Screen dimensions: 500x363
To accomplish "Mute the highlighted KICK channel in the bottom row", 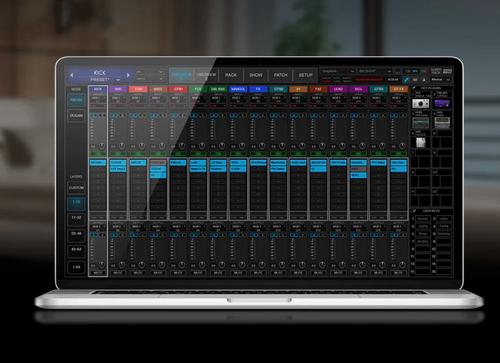I will coord(98,273).
